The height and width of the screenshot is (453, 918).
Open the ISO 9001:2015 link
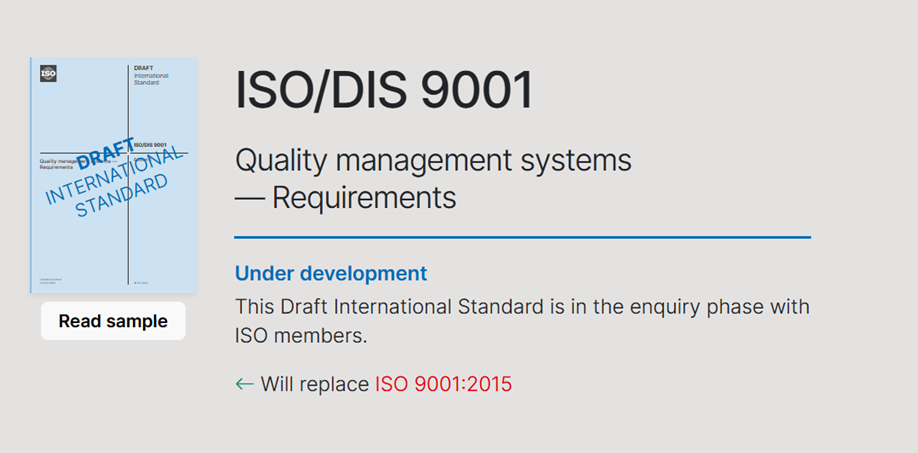tap(443, 385)
